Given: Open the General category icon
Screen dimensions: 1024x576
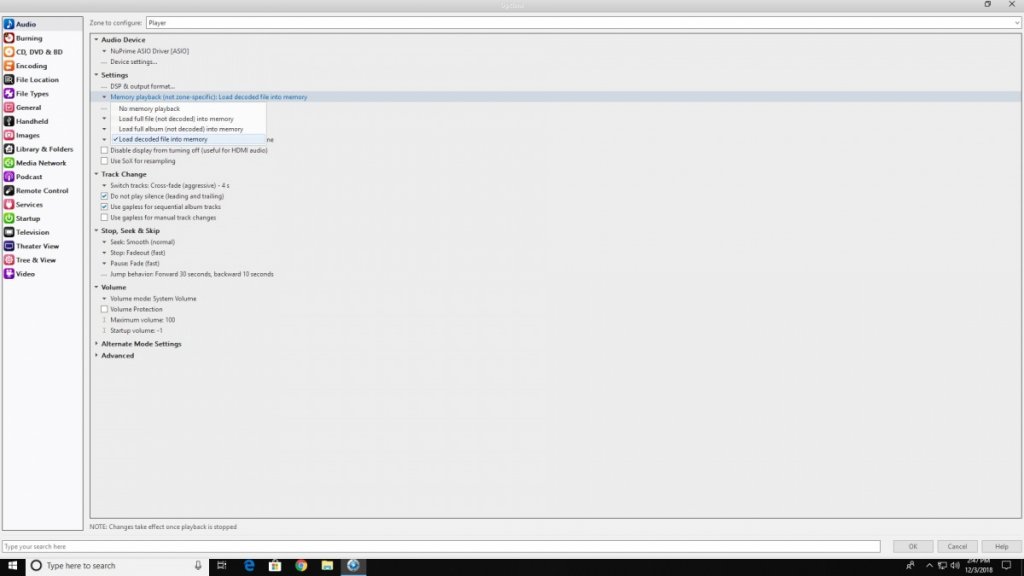Looking at the screenshot, I should 9,107.
